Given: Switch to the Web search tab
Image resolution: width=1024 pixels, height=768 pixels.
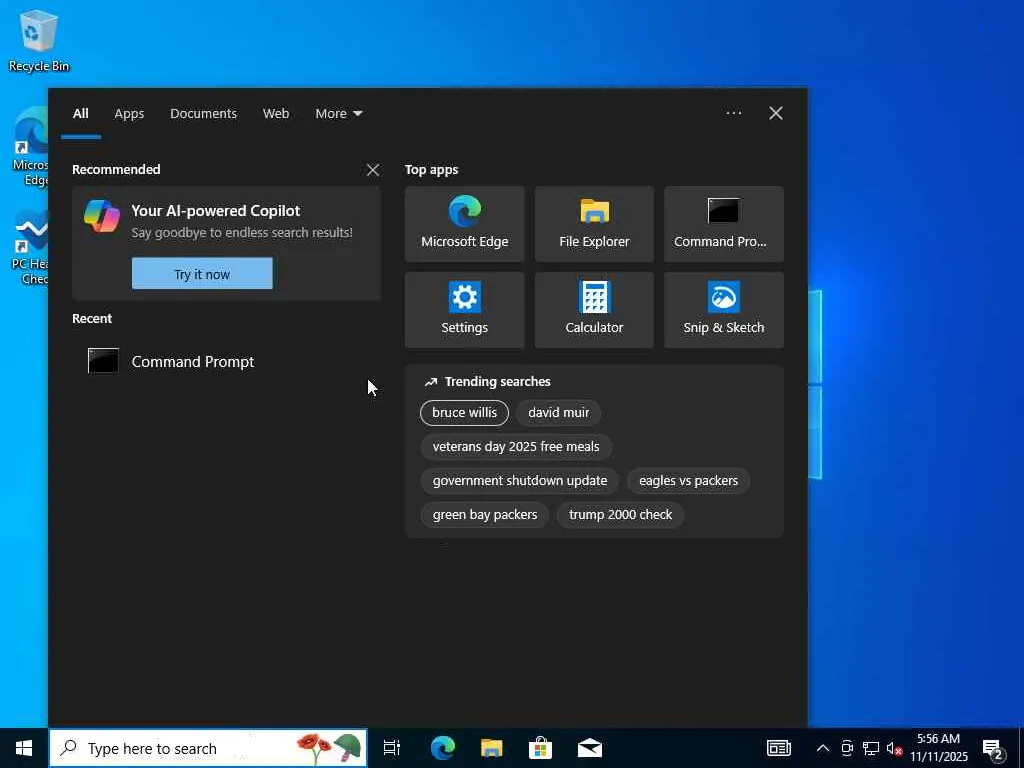Looking at the screenshot, I should coord(276,114).
